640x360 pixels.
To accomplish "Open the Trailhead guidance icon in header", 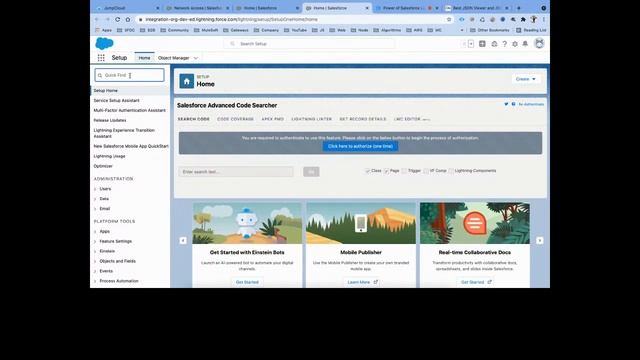I will [x=494, y=44].
